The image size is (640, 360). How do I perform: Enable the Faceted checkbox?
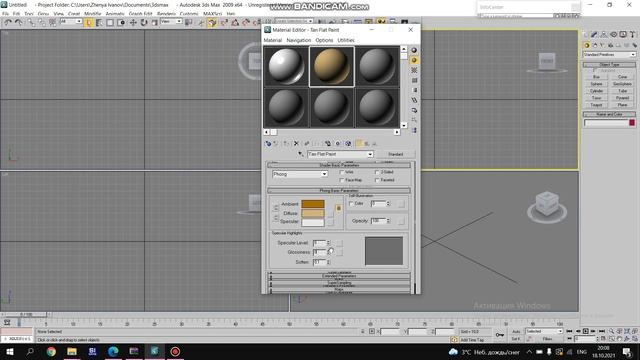point(377,180)
